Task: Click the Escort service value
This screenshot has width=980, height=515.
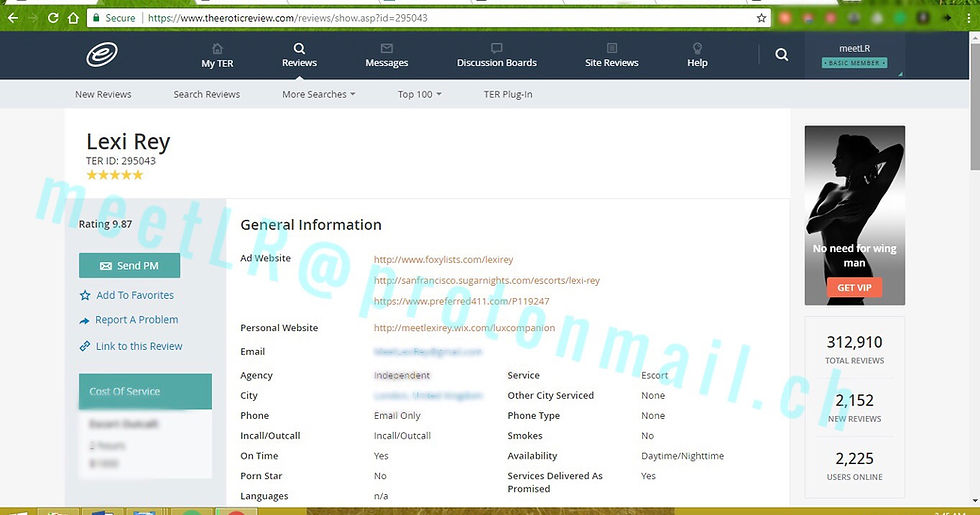Action: (654, 375)
